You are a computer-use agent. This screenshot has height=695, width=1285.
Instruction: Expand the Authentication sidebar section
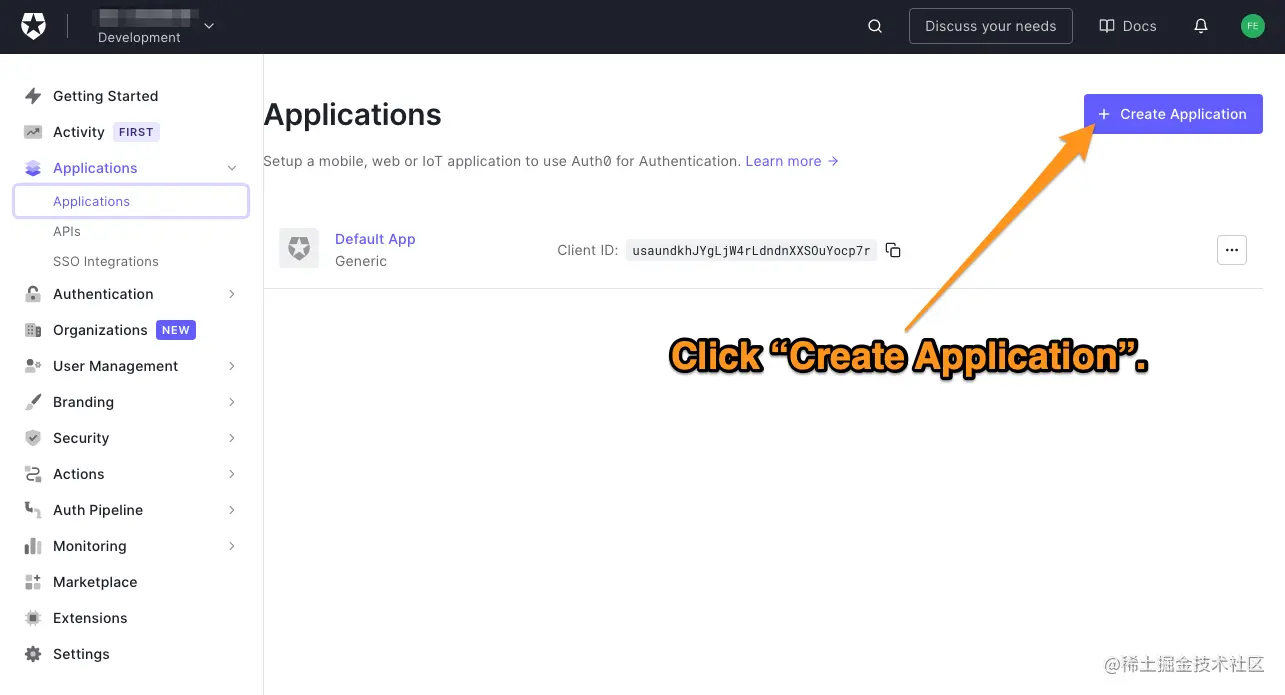(x=232, y=294)
